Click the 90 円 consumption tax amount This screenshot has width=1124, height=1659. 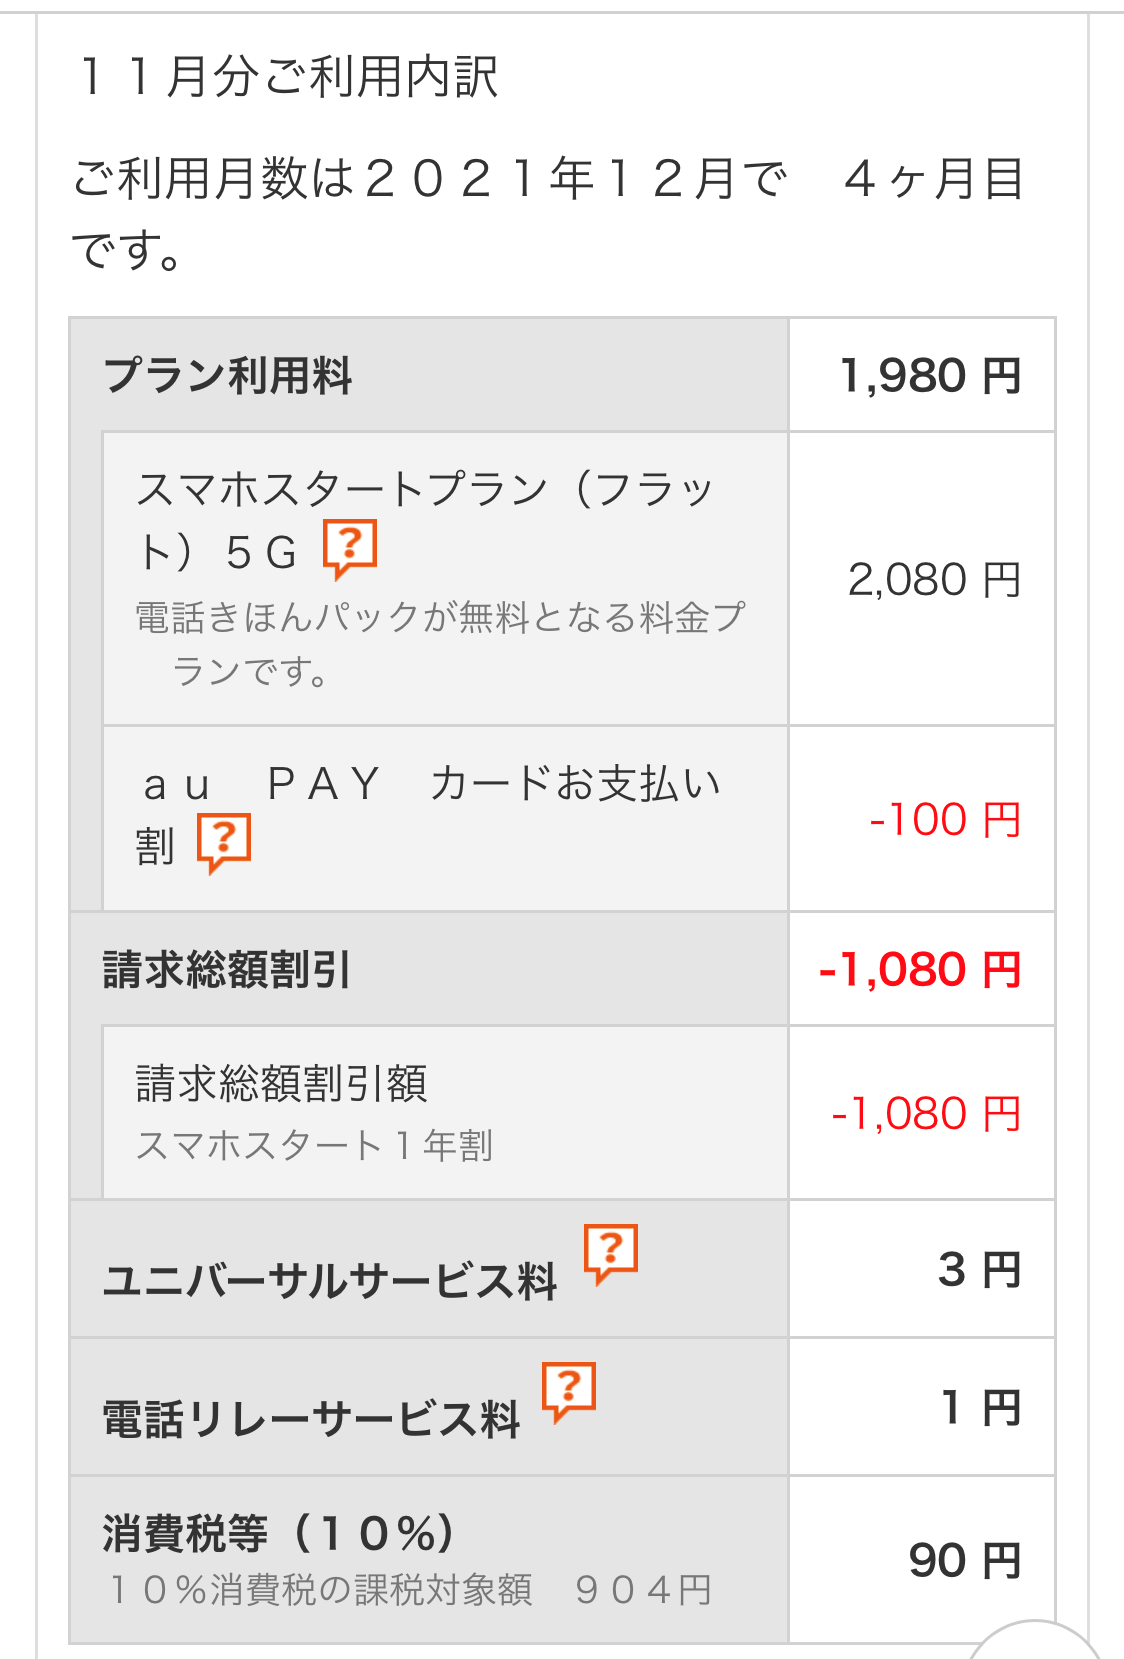pos(964,1560)
